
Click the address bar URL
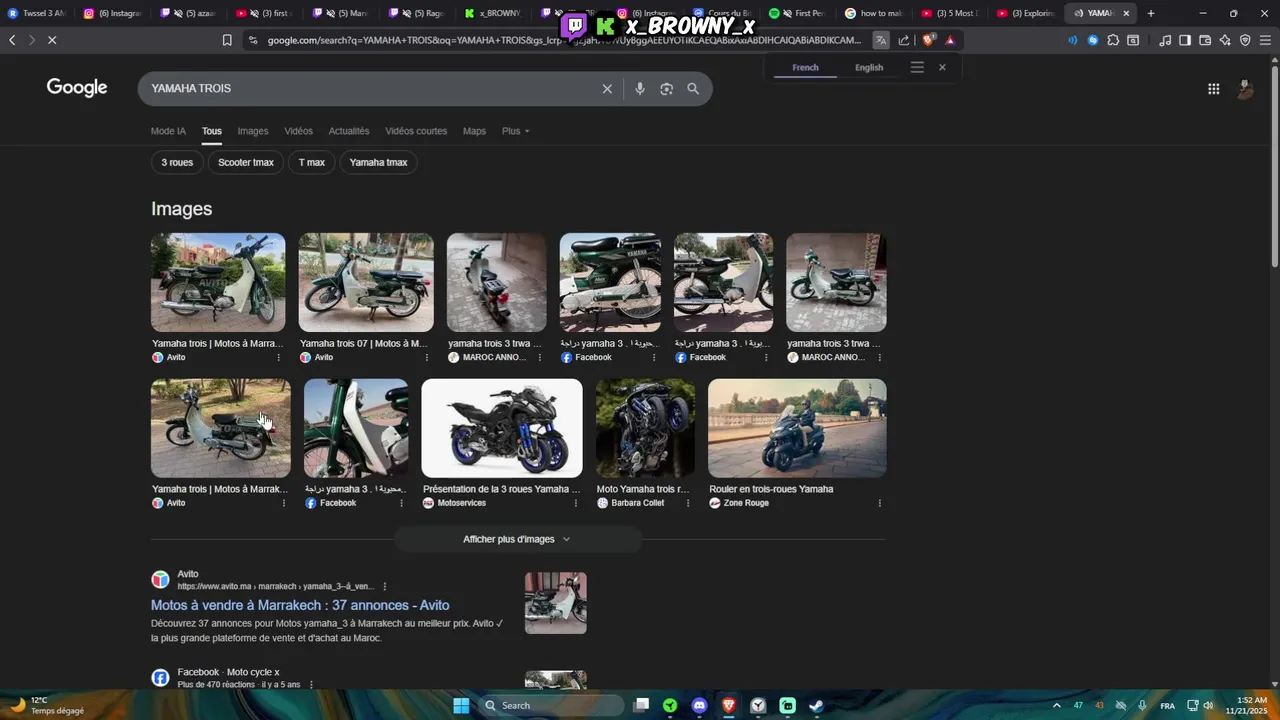[x=563, y=40]
